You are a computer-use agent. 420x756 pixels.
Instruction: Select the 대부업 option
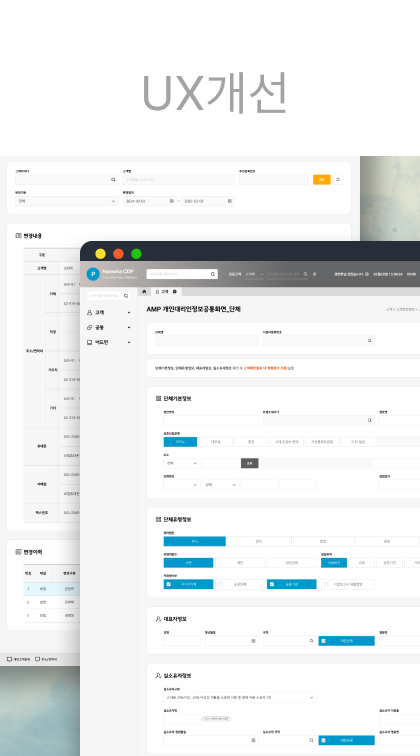[x=216, y=442]
